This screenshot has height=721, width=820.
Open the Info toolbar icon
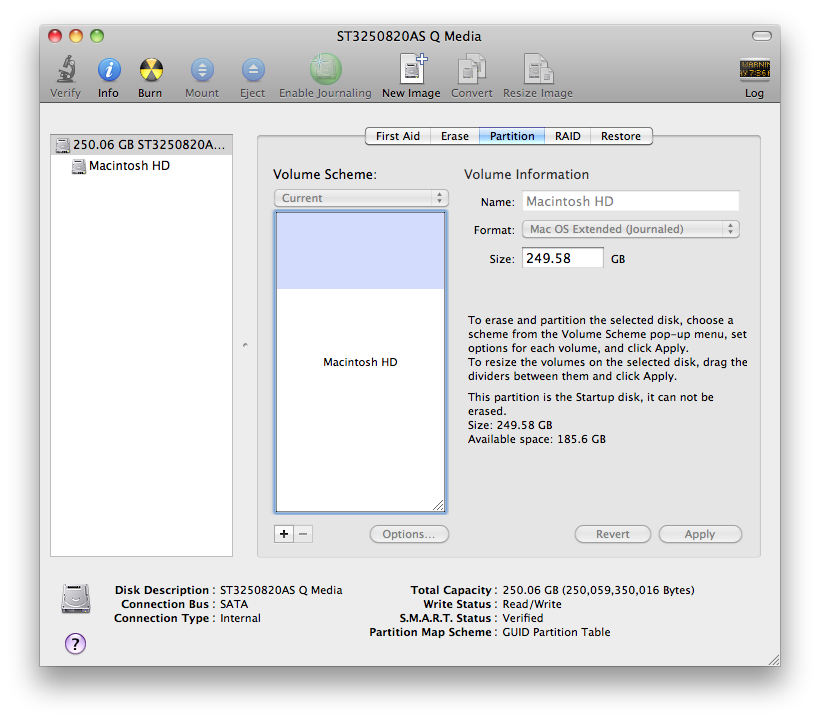[109, 70]
